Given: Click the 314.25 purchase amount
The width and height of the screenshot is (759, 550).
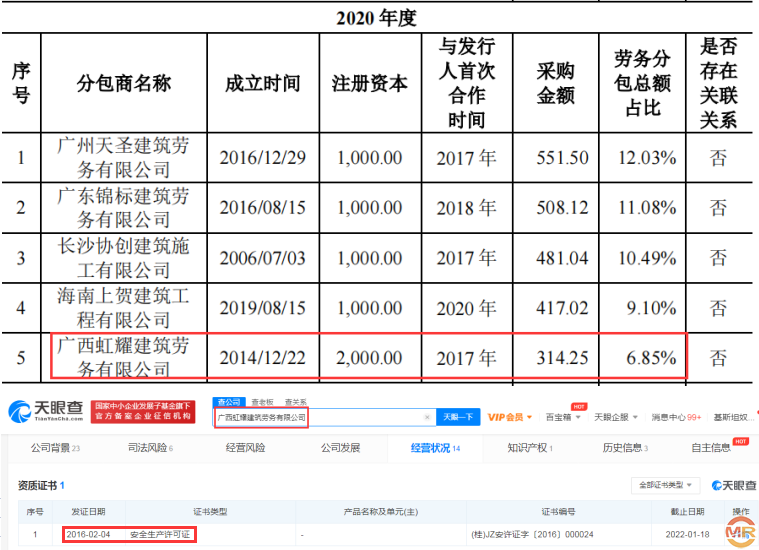Looking at the screenshot, I should tap(562, 358).
